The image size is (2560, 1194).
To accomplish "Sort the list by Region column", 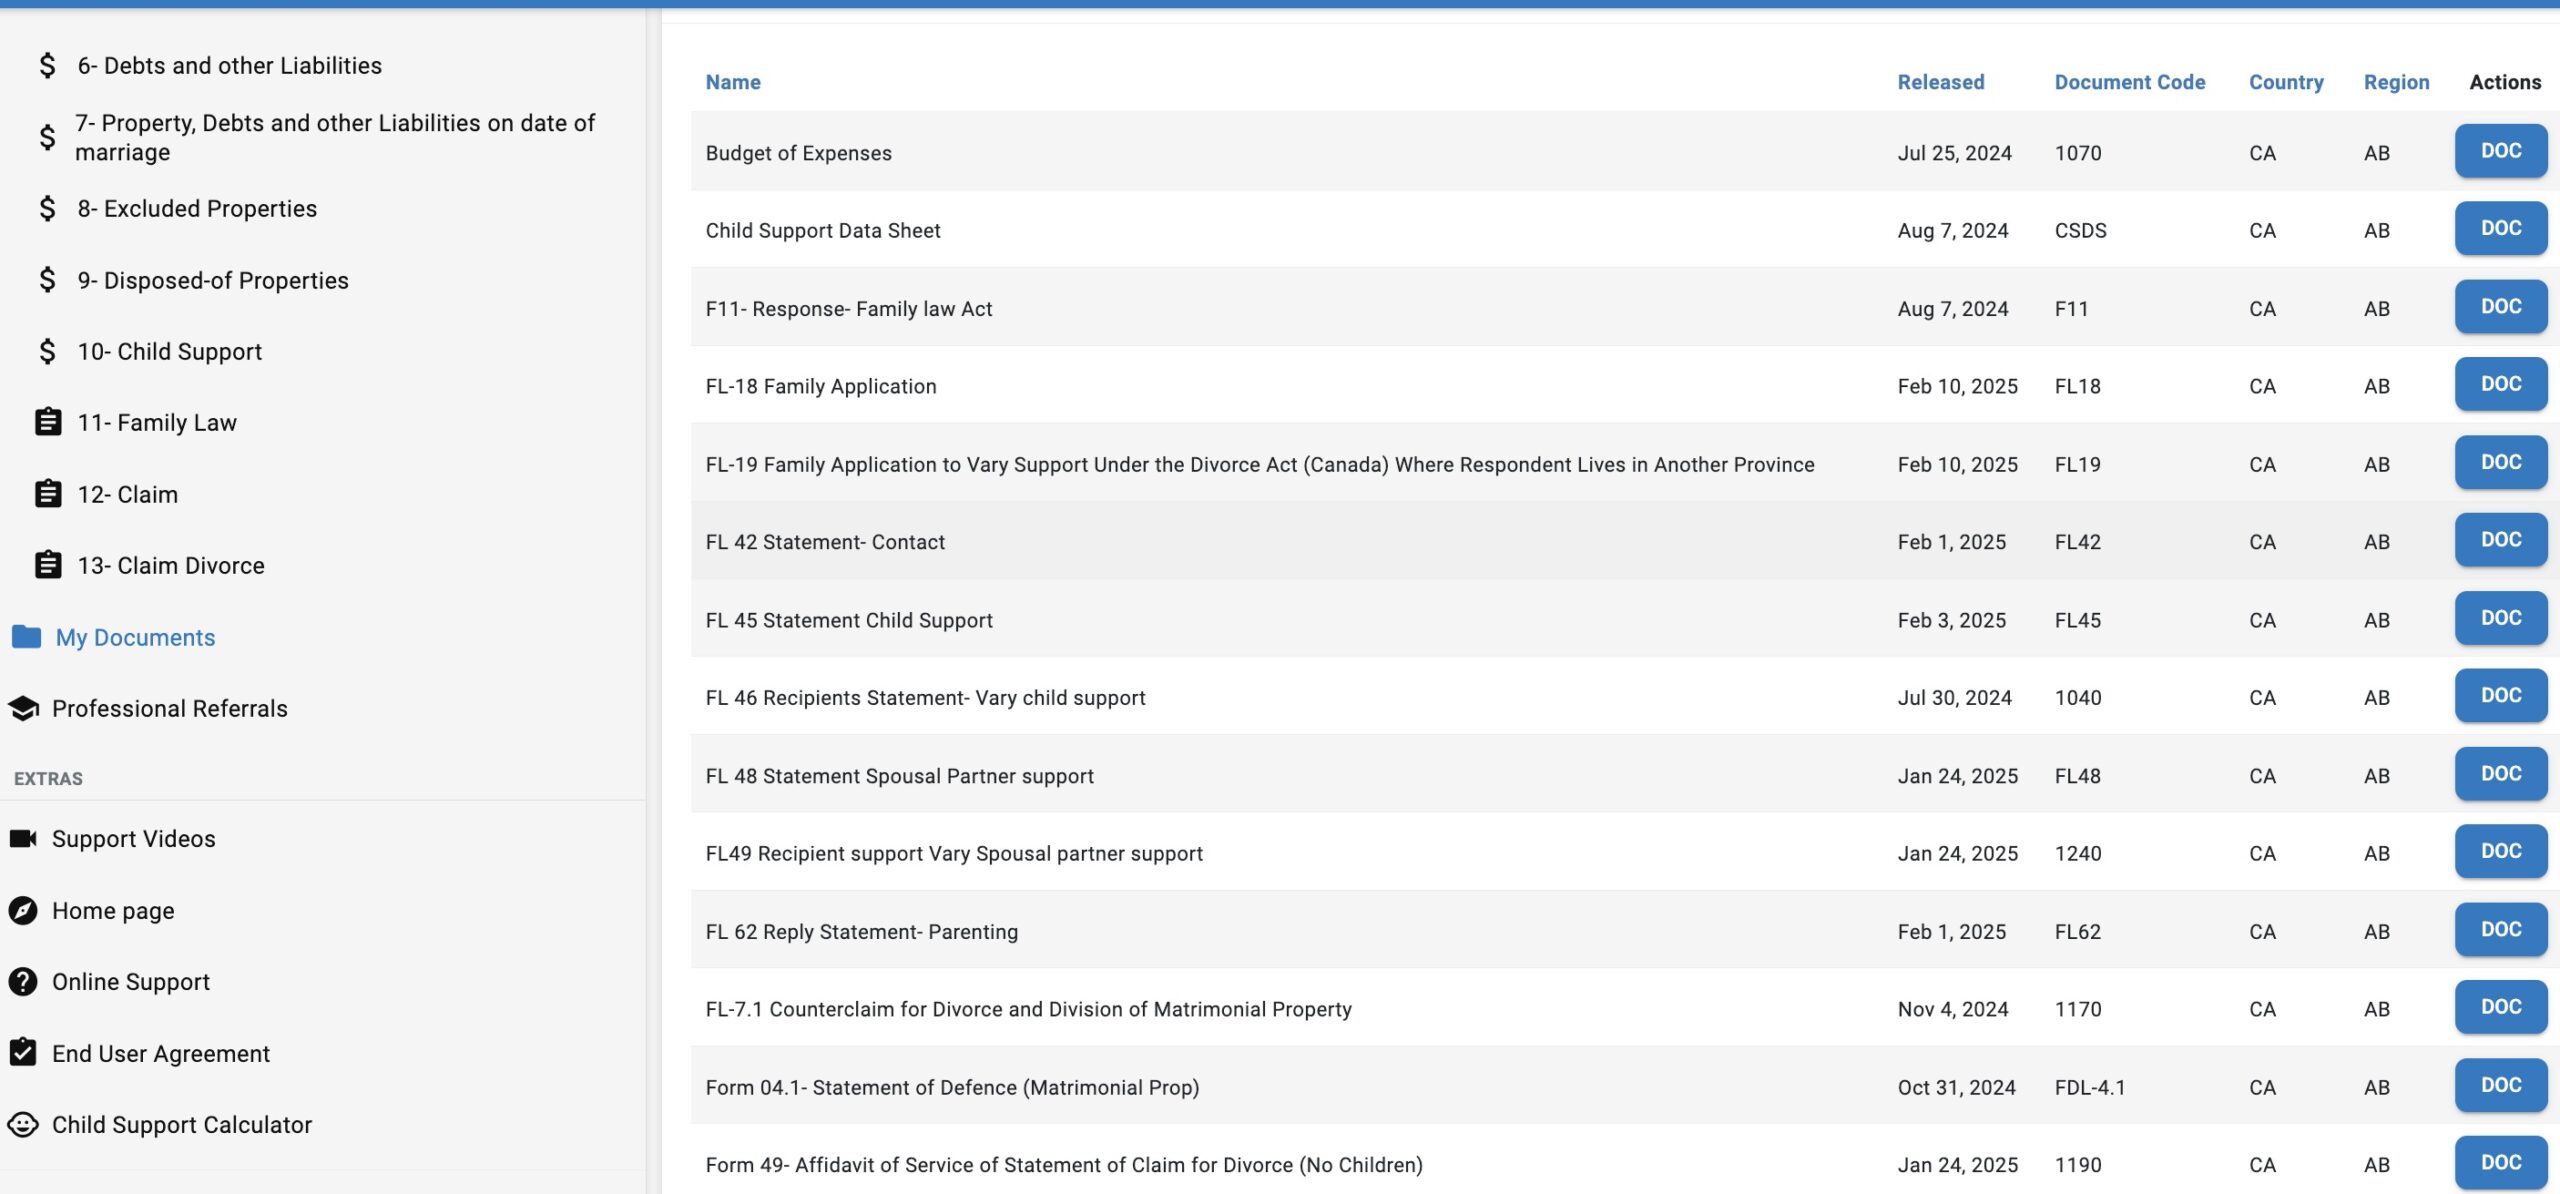I will click(x=2395, y=82).
